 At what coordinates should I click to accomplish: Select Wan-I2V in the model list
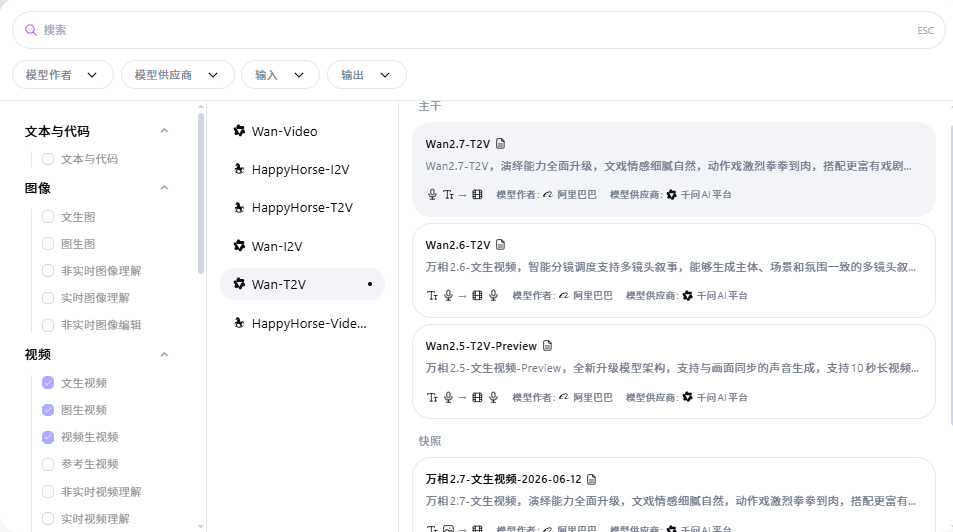(x=302, y=246)
